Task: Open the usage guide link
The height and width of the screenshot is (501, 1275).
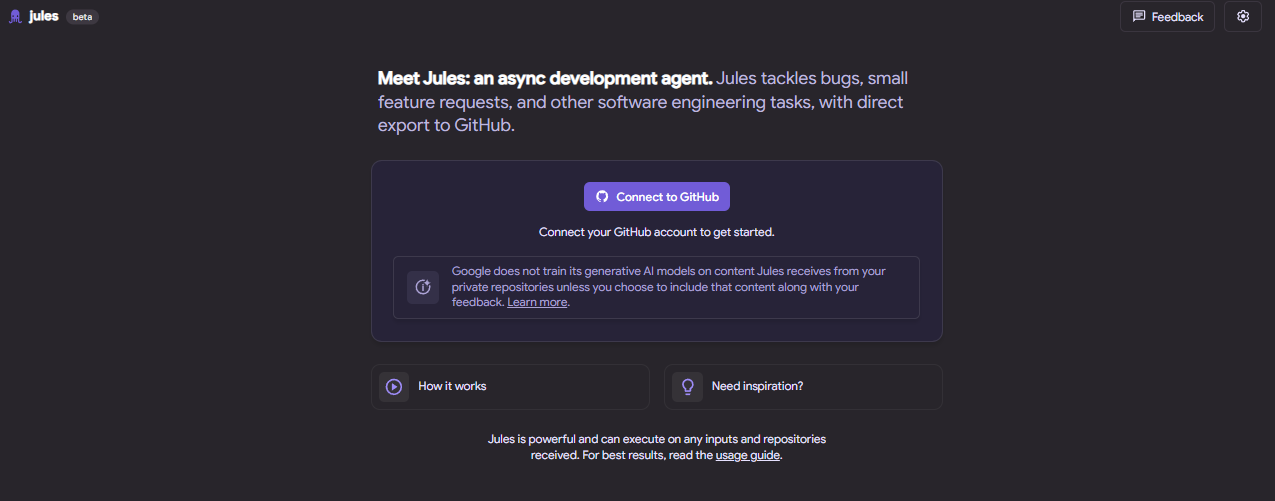Action: (x=747, y=455)
